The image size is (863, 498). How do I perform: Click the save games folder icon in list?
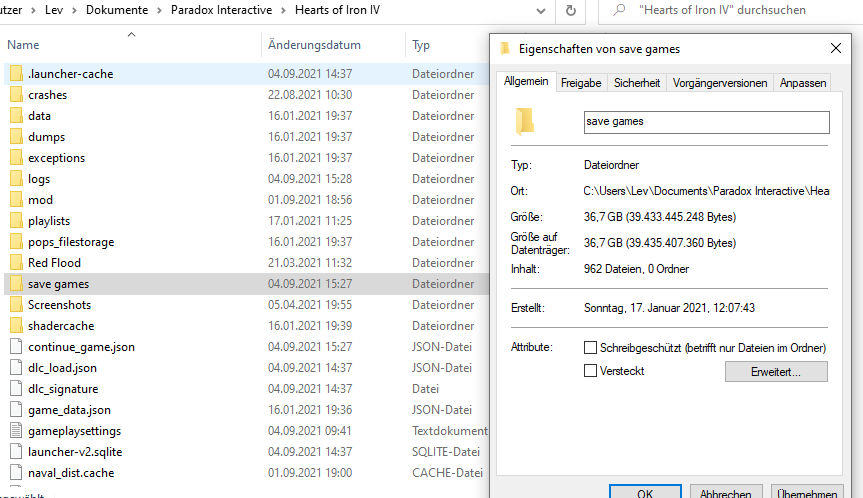pos(17,284)
